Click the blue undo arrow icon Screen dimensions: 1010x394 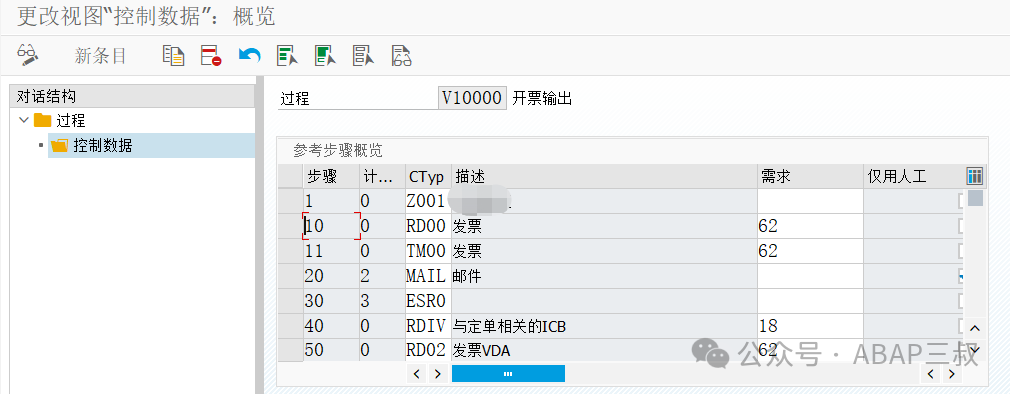pos(249,55)
